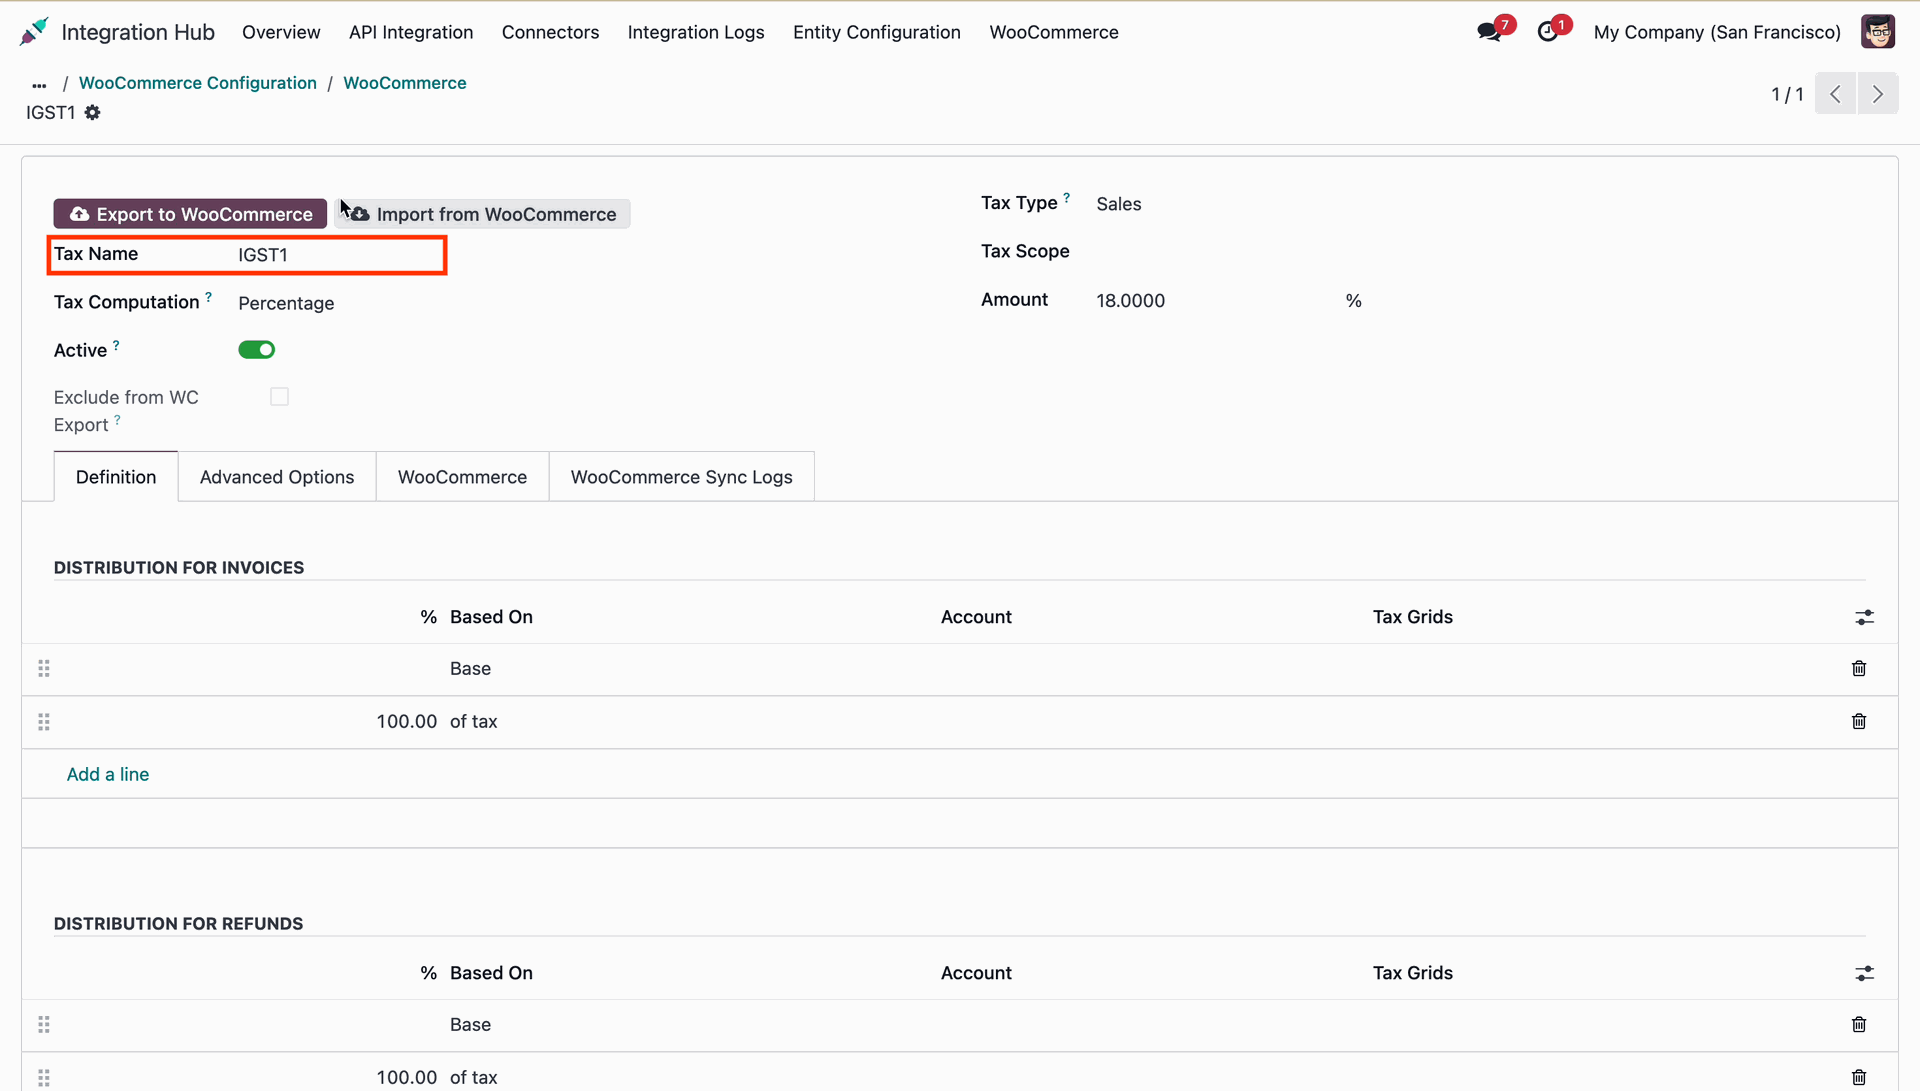Switch to Definition tab
This screenshot has width=1920, height=1091.
click(x=116, y=477)
